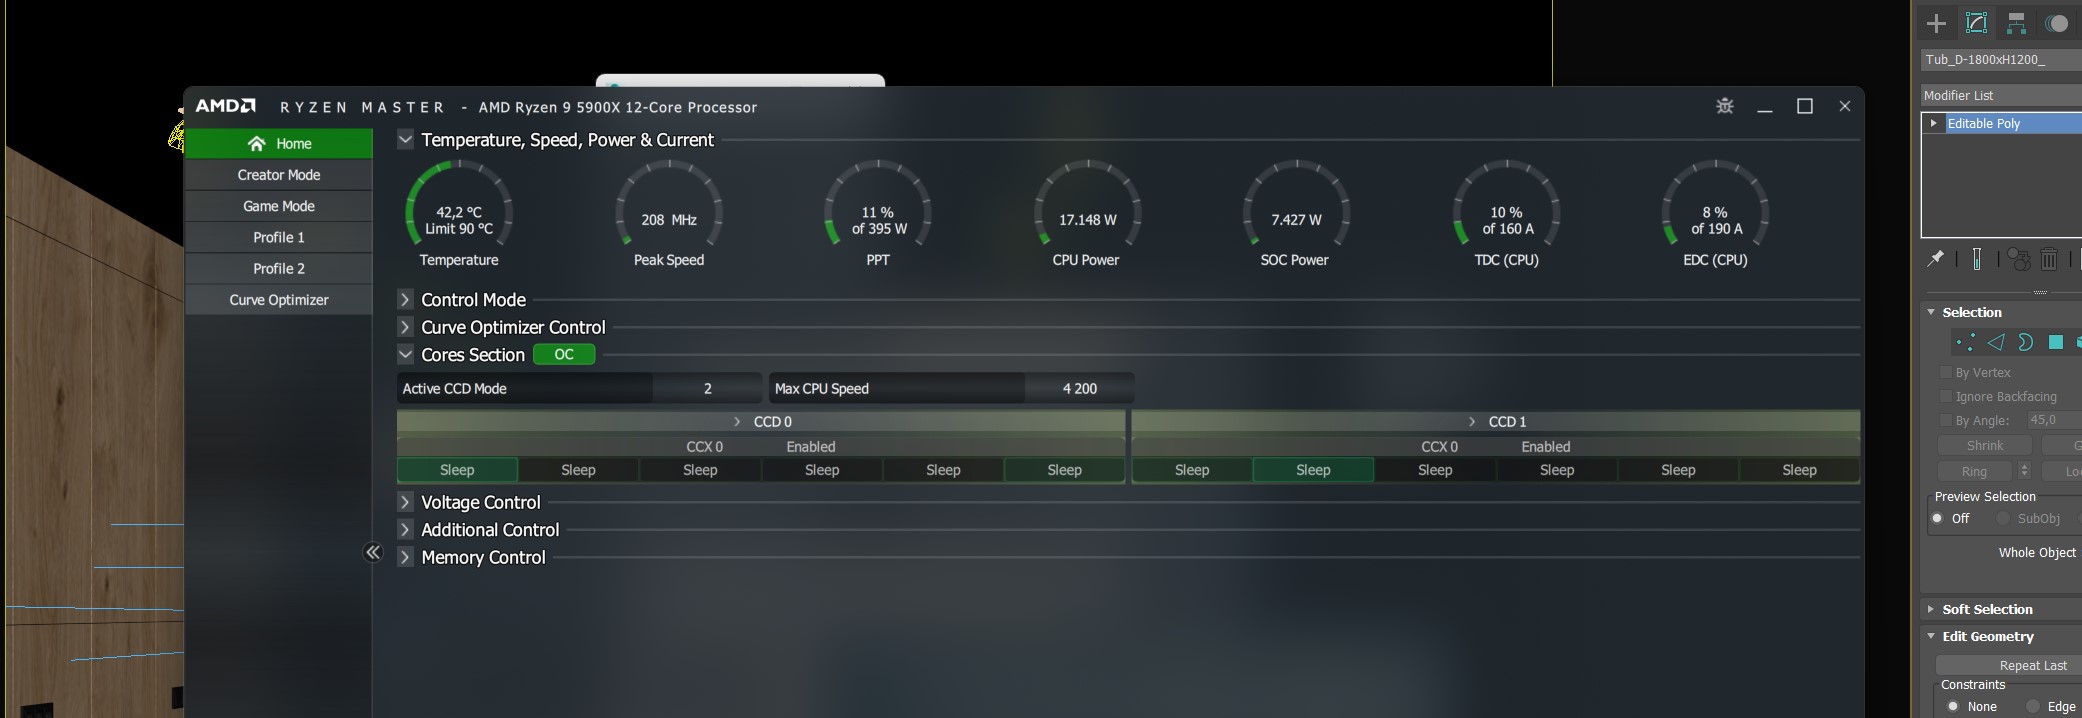
Task: Select the Edge constraints radio button
Action: pyautogui.click(x=2032, y=706)
